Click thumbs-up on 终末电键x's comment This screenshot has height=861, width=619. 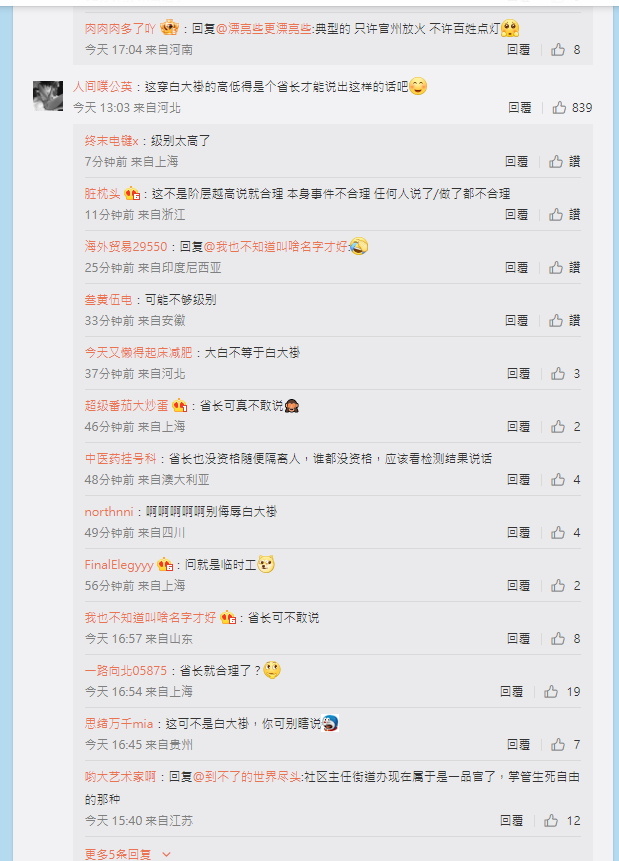pyautogui.click(x=556, y=161)
